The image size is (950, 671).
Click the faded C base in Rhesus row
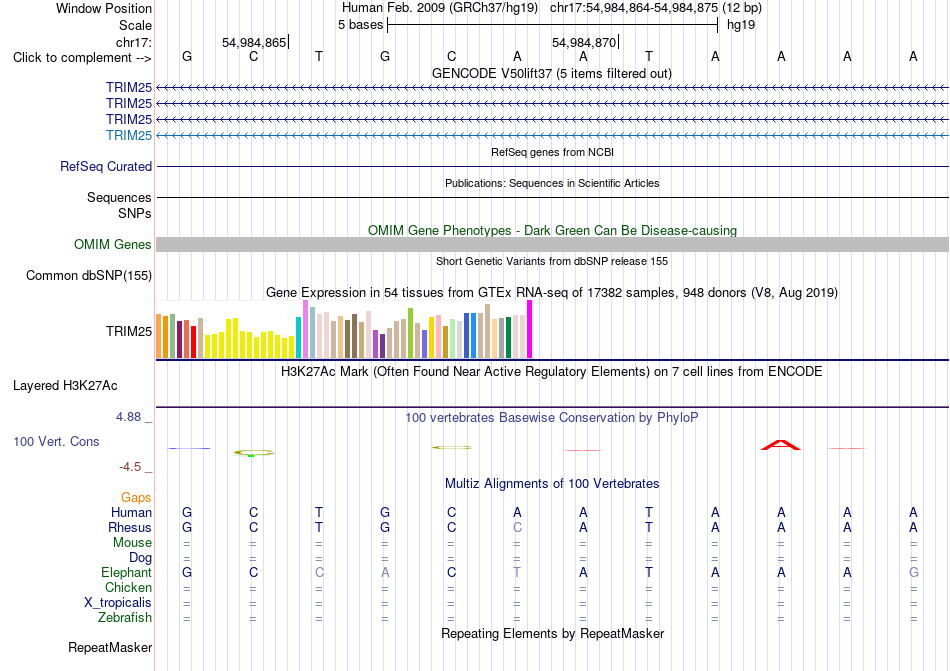pyautogui.click(x=517, y=528)
